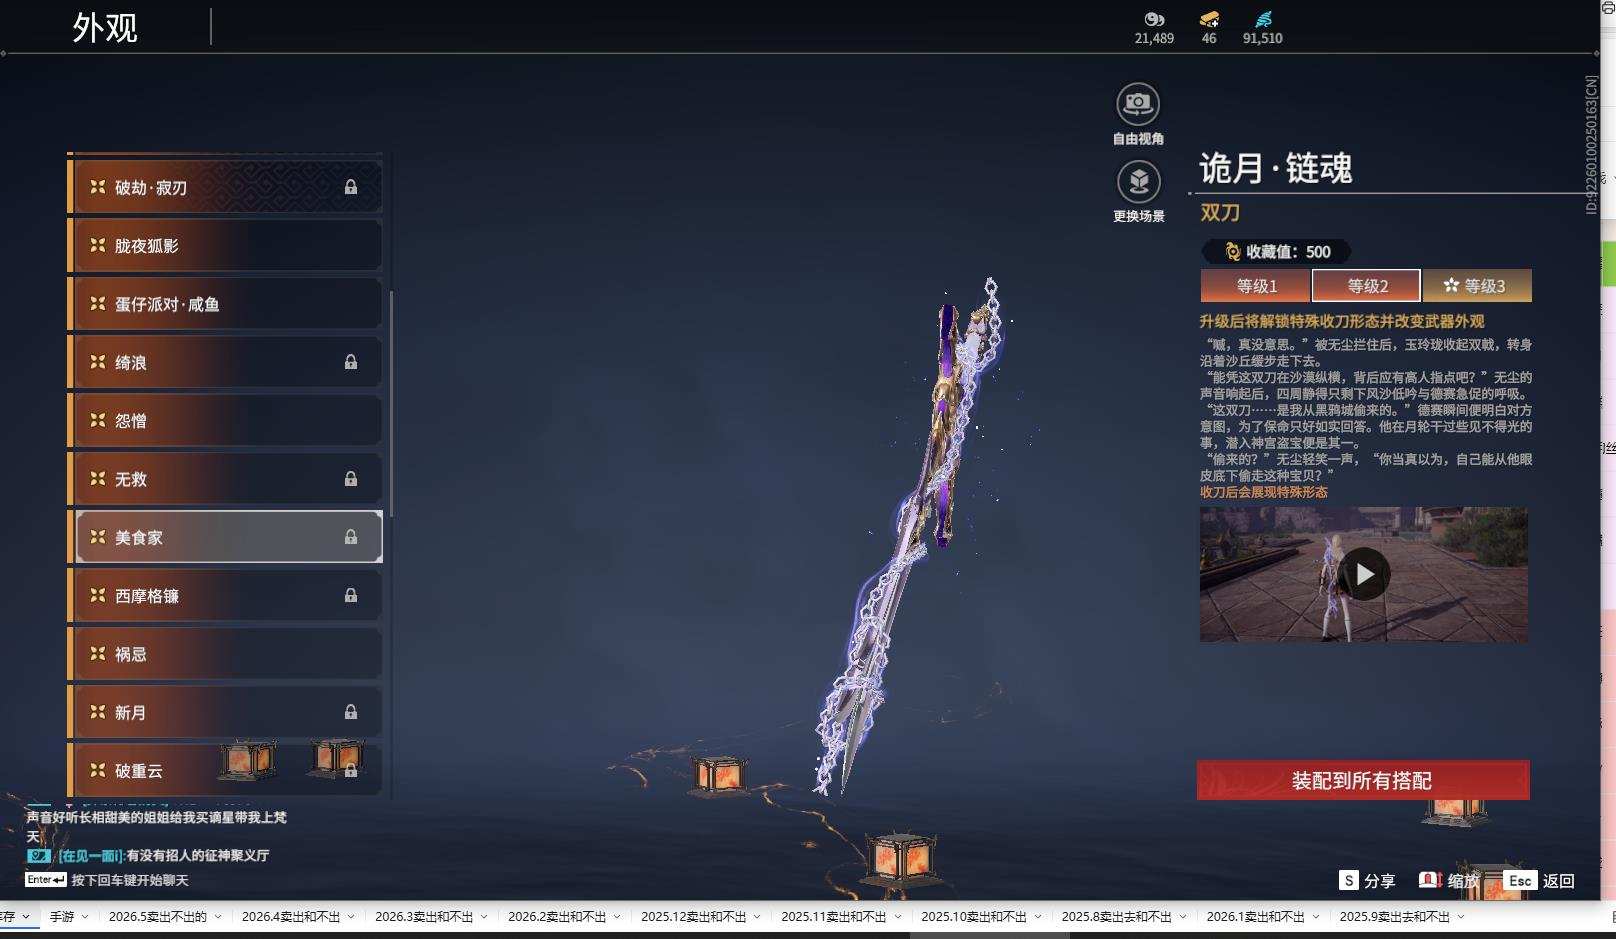Screen dimensions: 1616x939
Task: Open dropdown arrow of 2026.1卖出和不出 tab
Action: (1316, 916)
